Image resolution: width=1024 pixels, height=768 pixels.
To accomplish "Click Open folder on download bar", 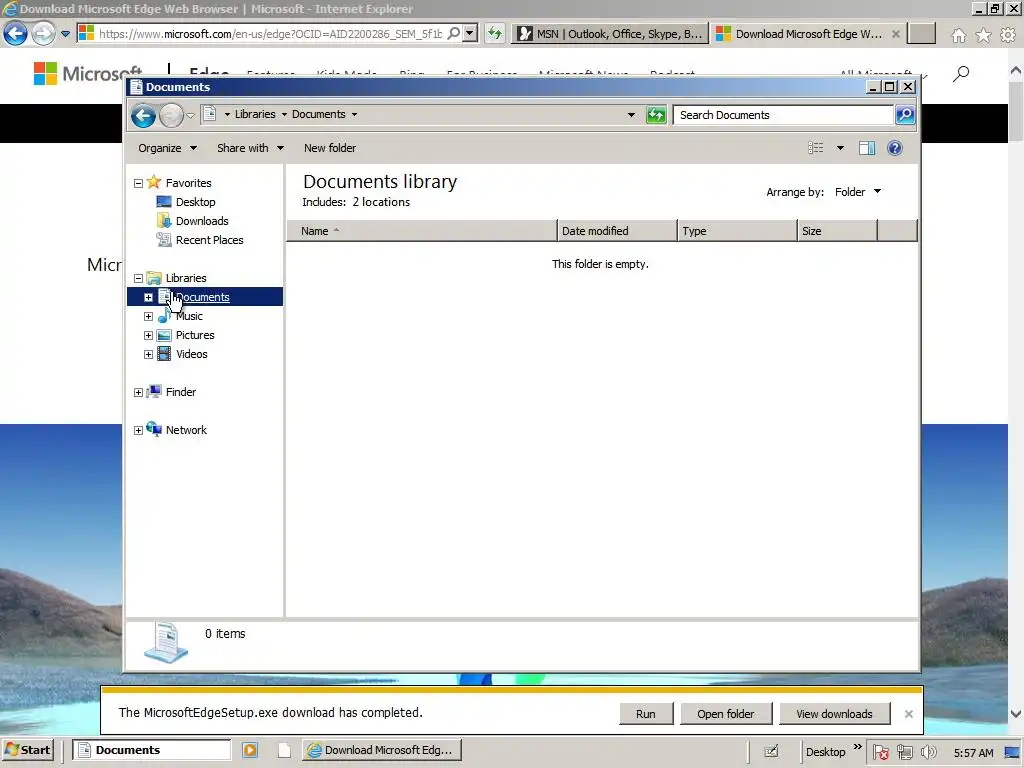I will (x=726, y=714).
